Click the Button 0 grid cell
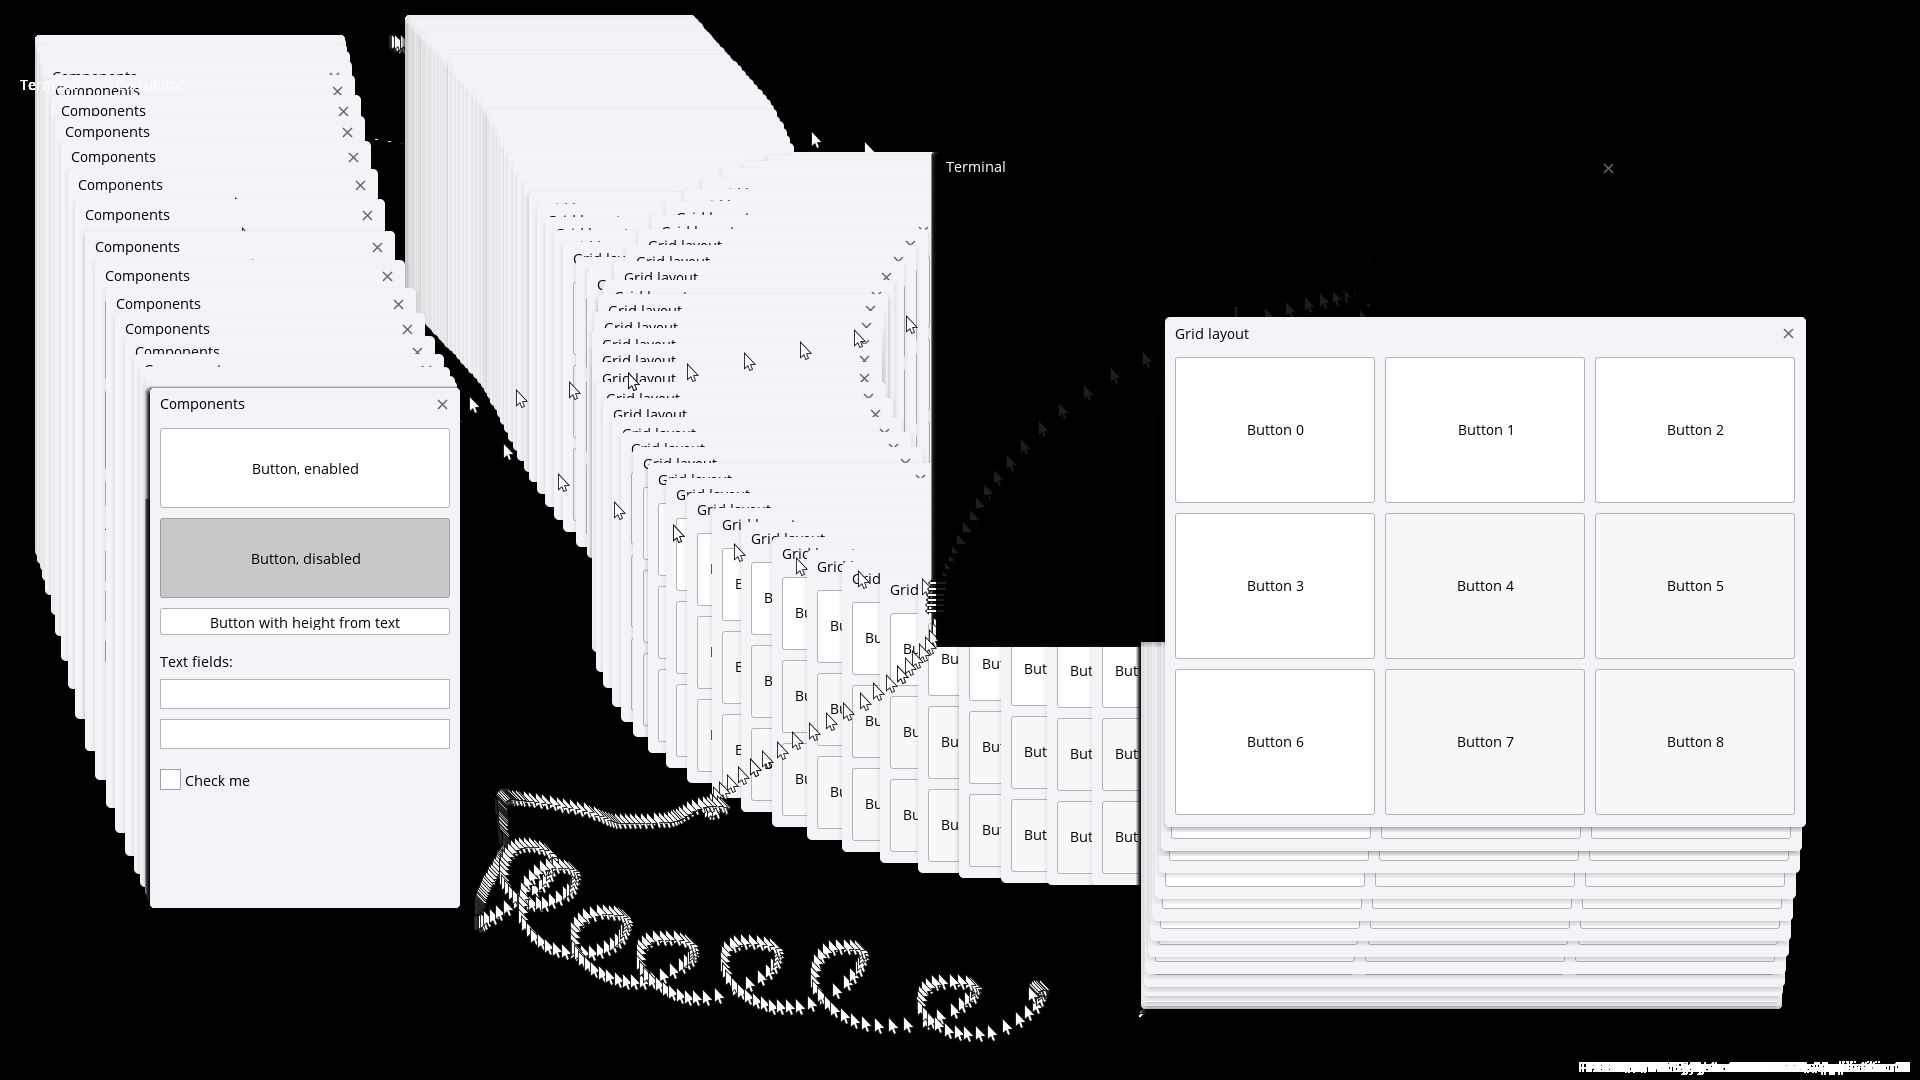Image resolution: width=1920 pixels, height=1080 pixels. 1274,430
